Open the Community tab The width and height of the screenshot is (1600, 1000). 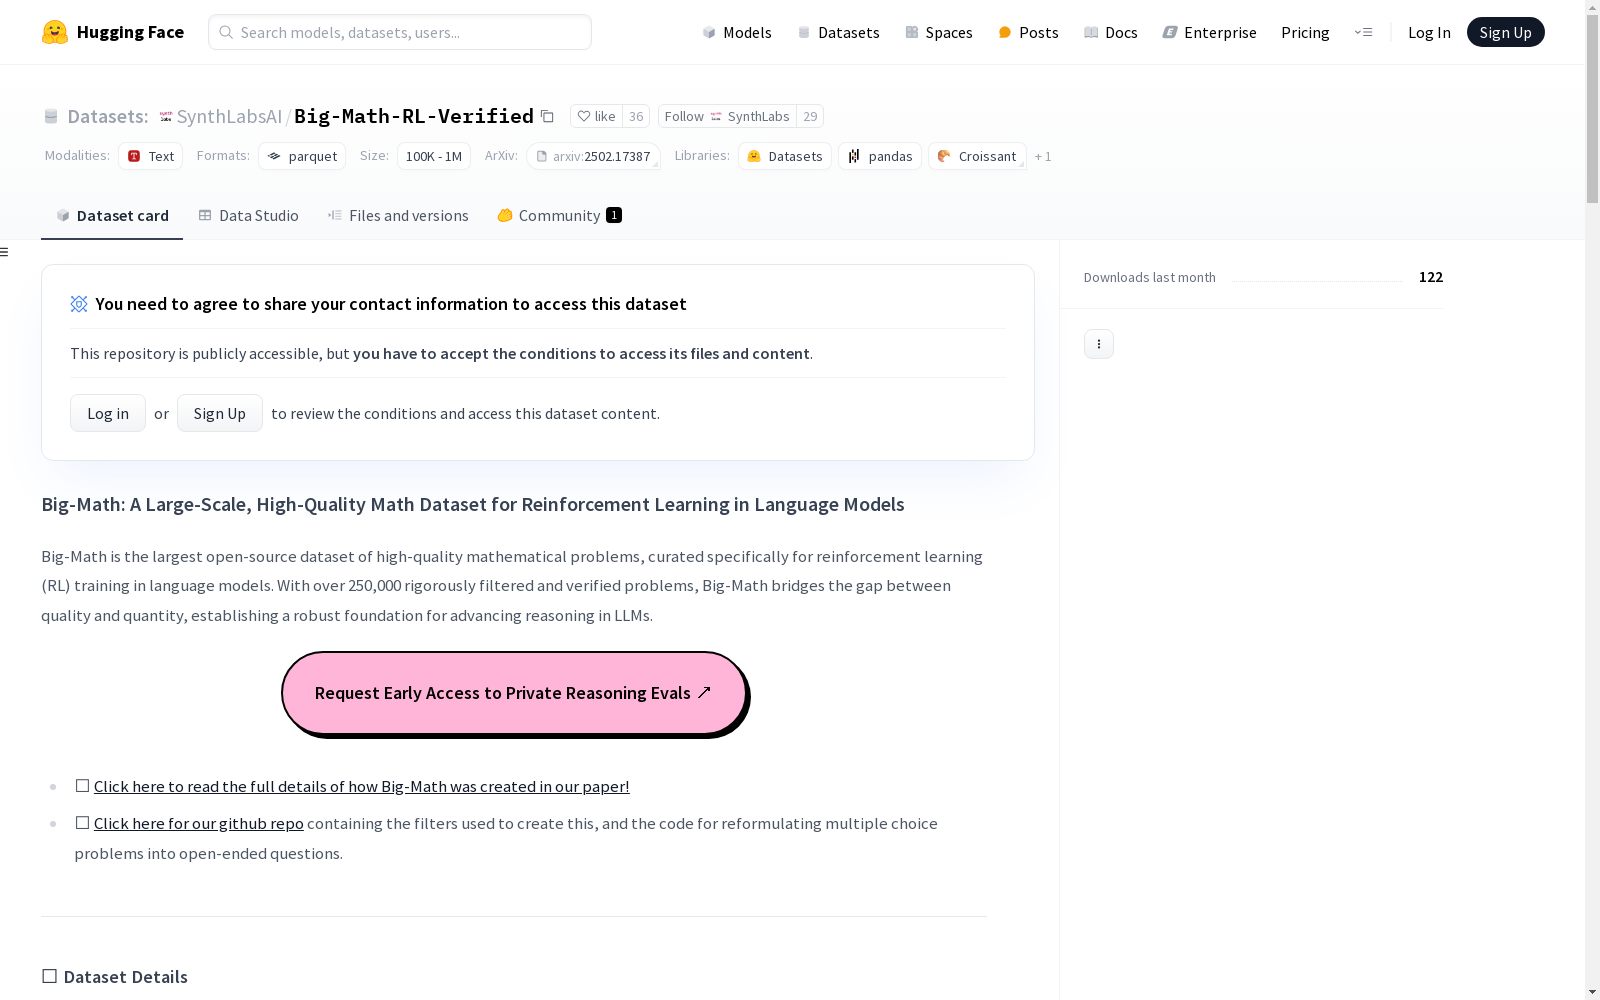tap(560, 215)
